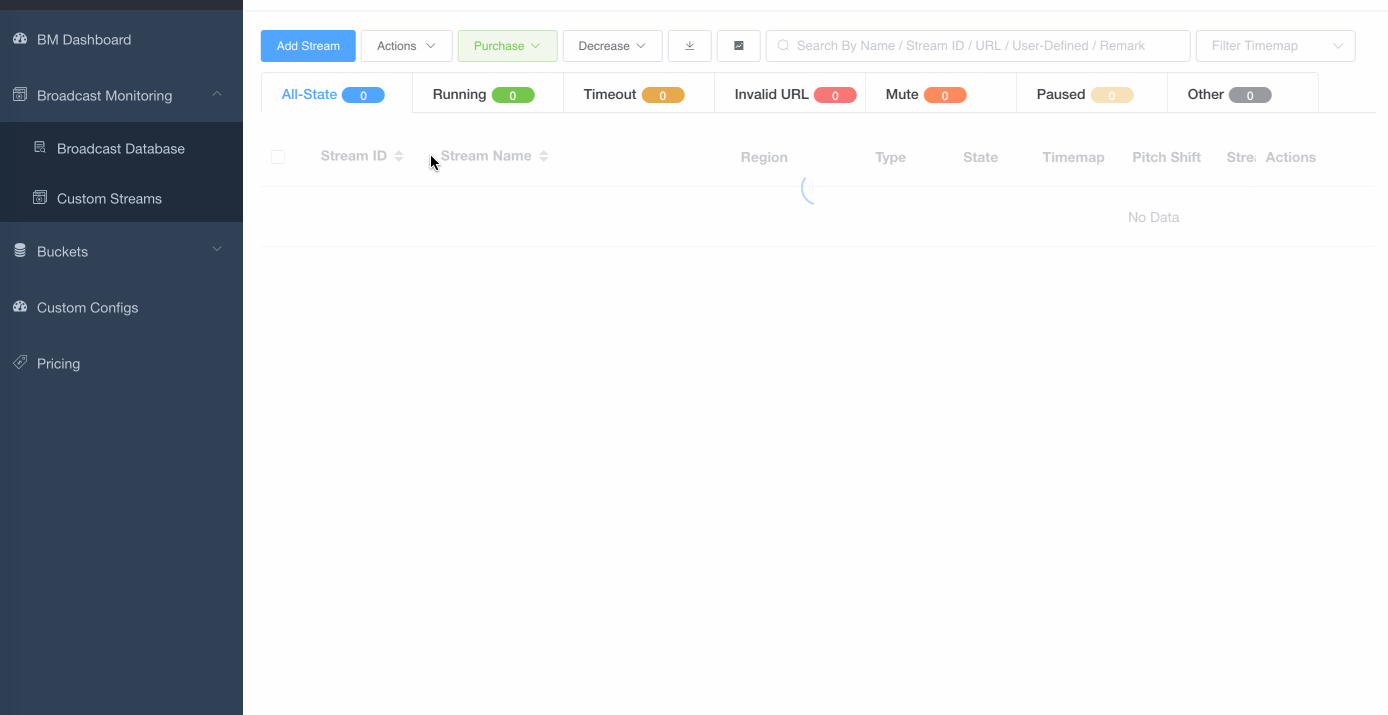Click the download icon button

(689, 46)
